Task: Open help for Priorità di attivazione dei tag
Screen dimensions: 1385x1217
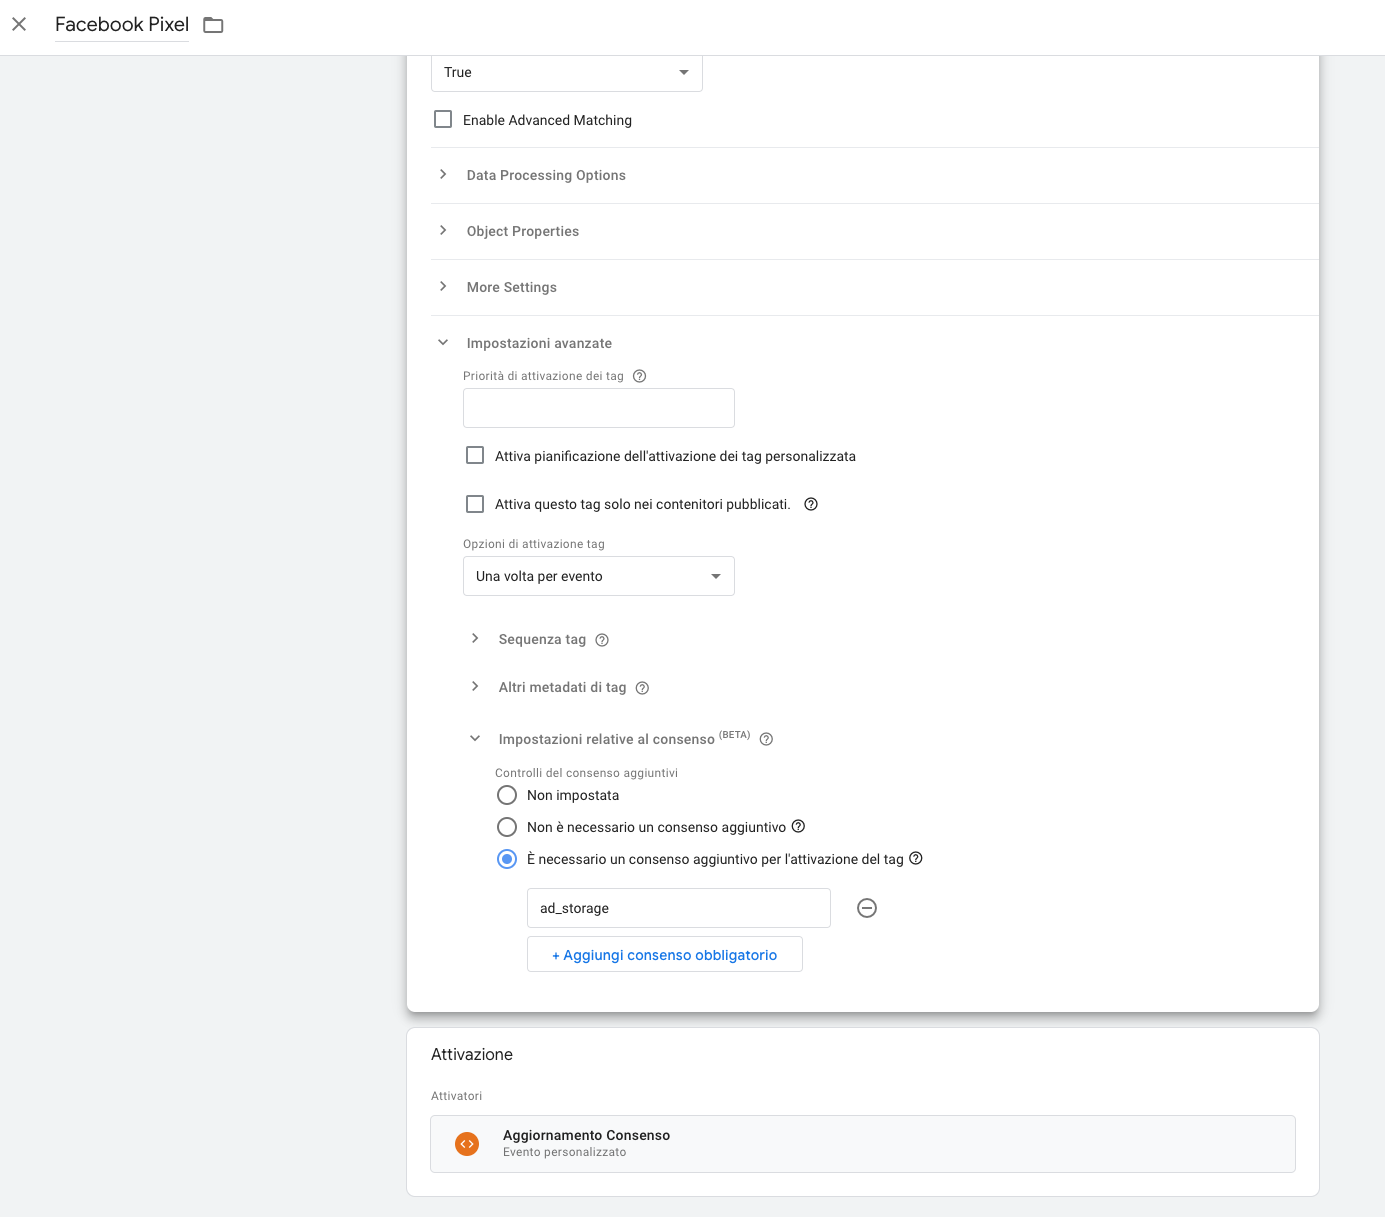Action: [x=640, y=376]
